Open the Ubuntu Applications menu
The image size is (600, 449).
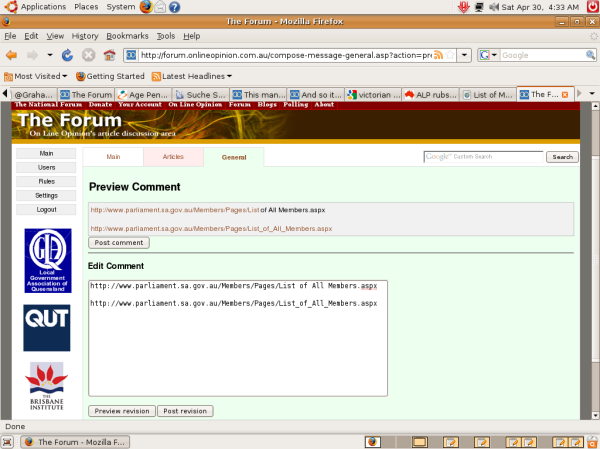(x=35, y=7)
